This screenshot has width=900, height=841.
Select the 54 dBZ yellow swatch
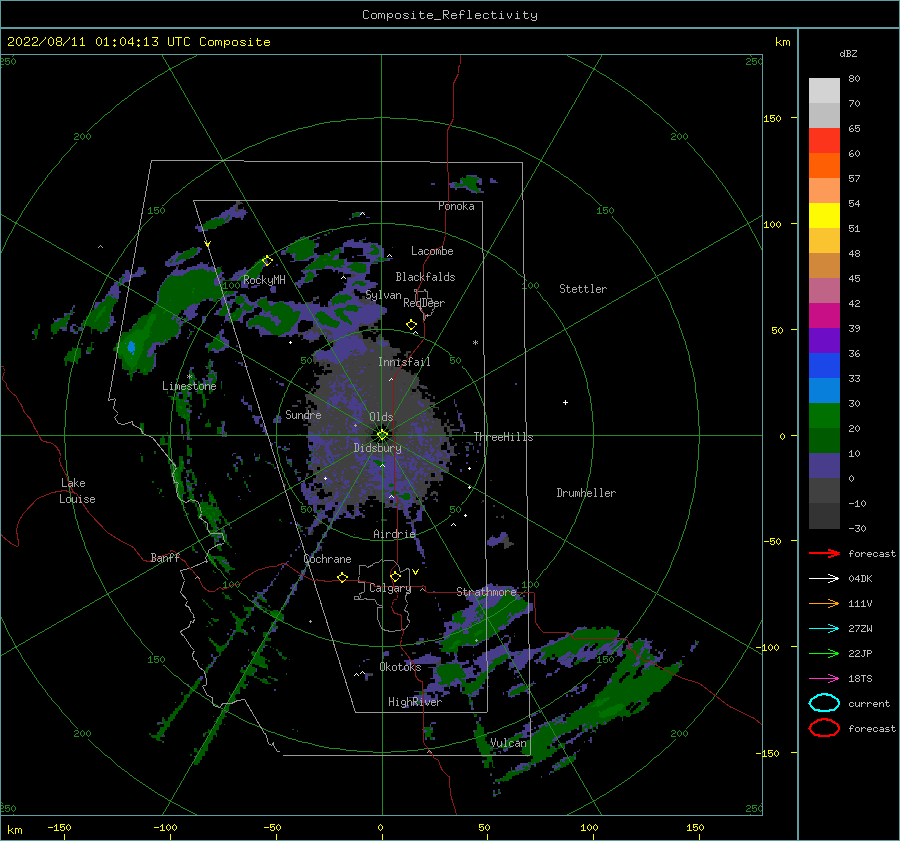(x=824, y=215)
